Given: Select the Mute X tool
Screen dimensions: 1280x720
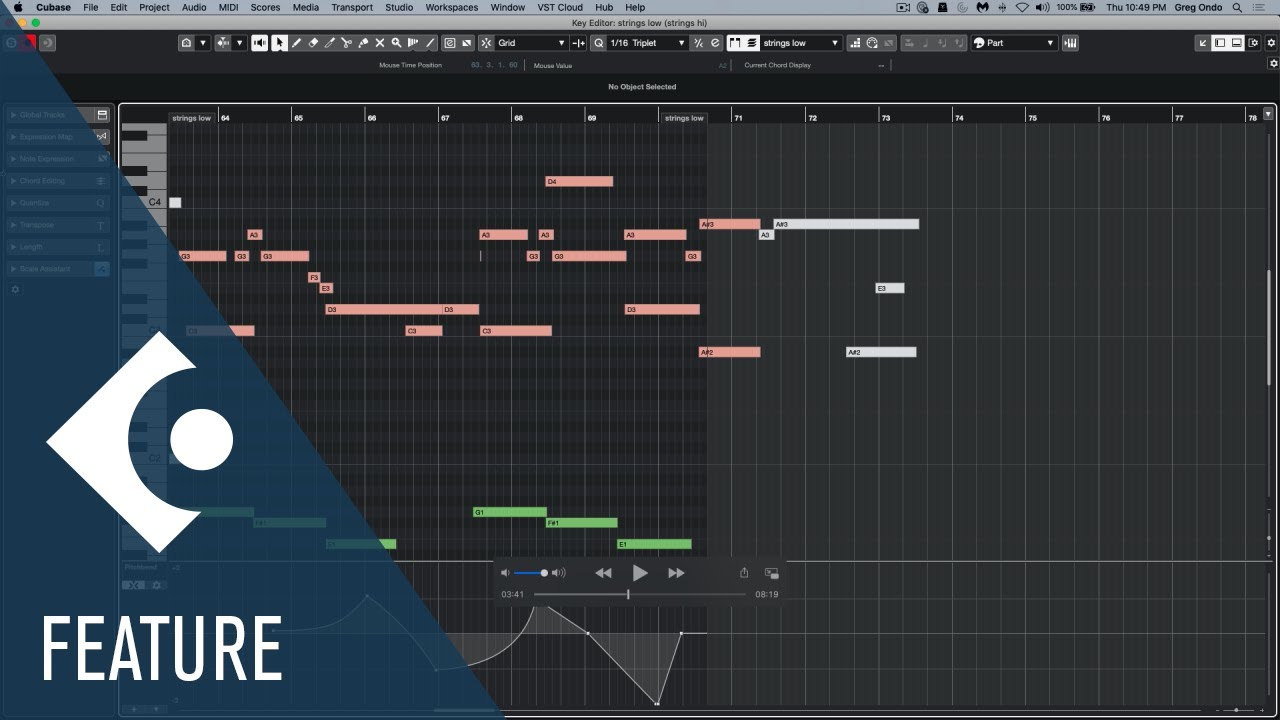Looking at the screenshot, I should coord(380,43).
